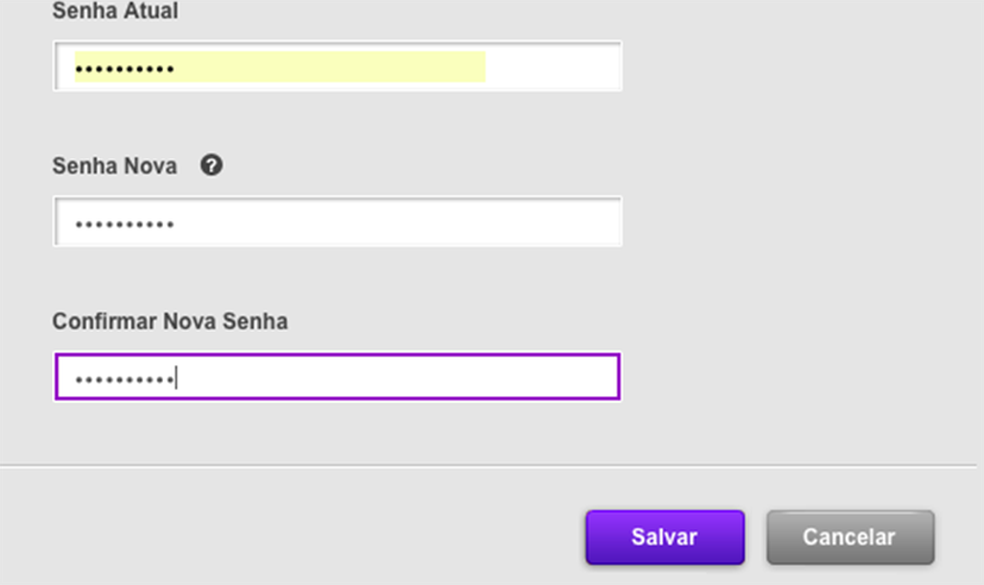This screenshot has height=585, width=984.
Task: Click empty right side of Senha Nova field
Action: pos(450,222)
